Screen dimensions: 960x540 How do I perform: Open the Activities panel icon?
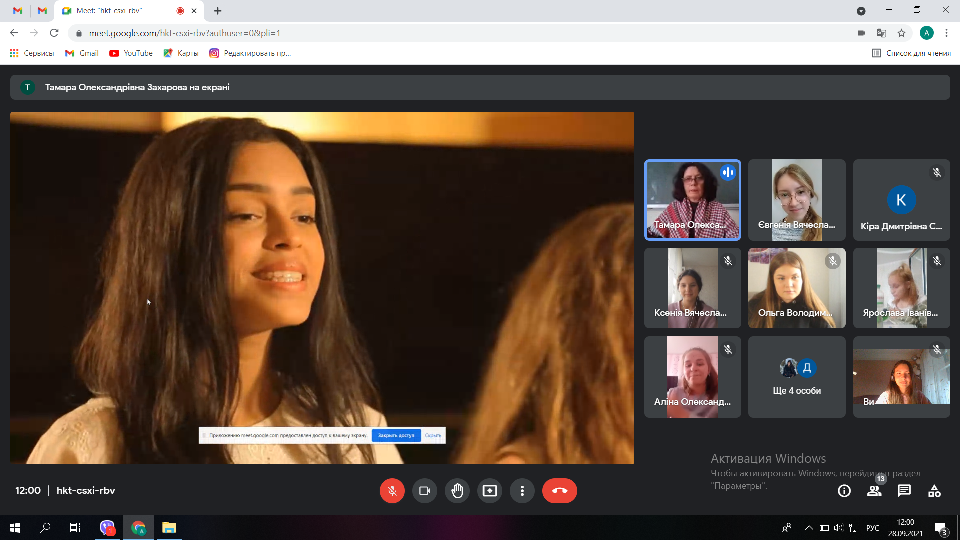[934, 491]
